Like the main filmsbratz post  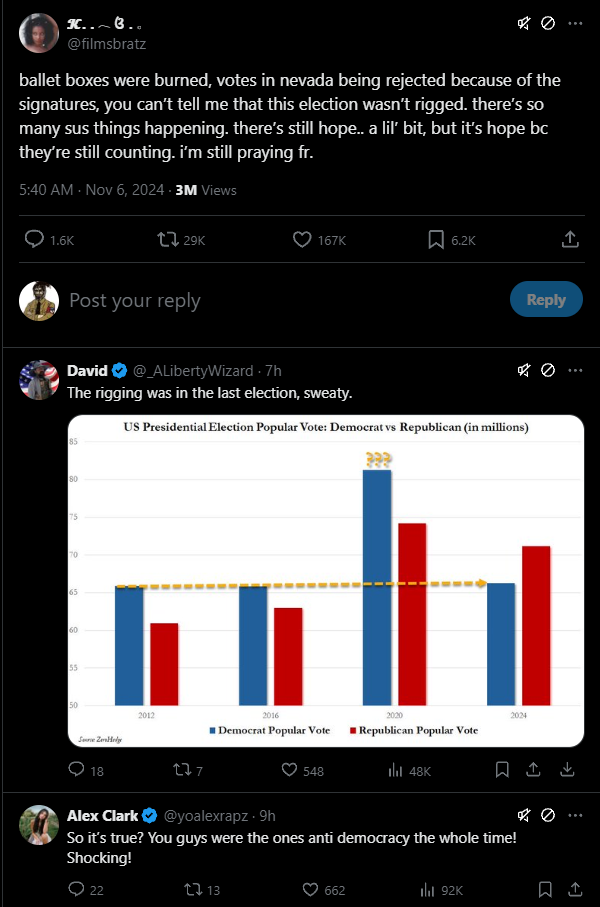click(x=303, y=240)
